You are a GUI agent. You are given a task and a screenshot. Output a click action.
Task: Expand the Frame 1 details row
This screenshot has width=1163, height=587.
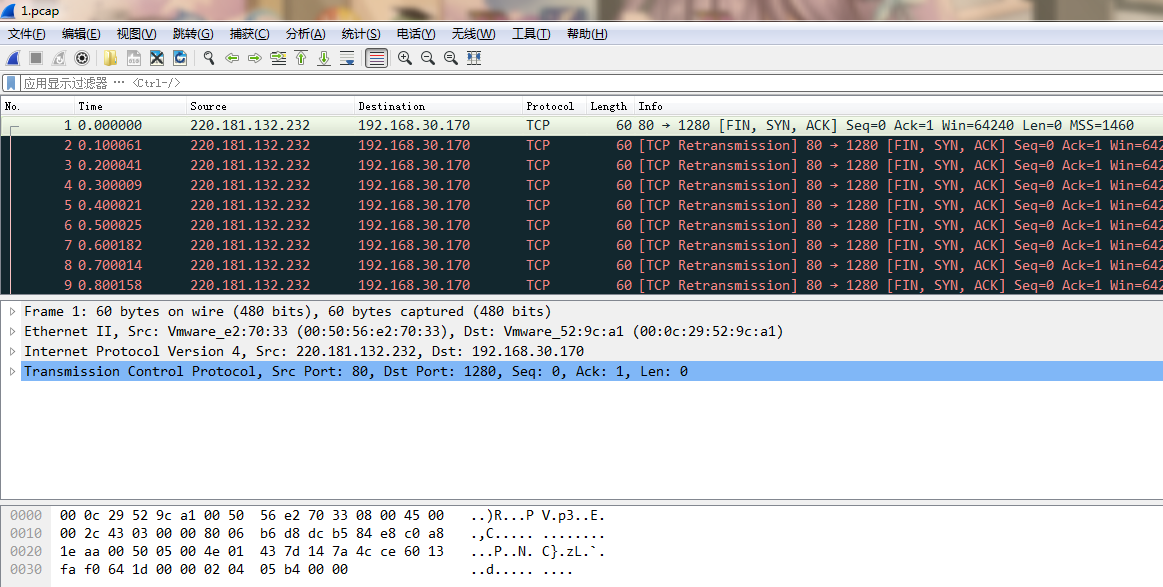coord(12,312)
